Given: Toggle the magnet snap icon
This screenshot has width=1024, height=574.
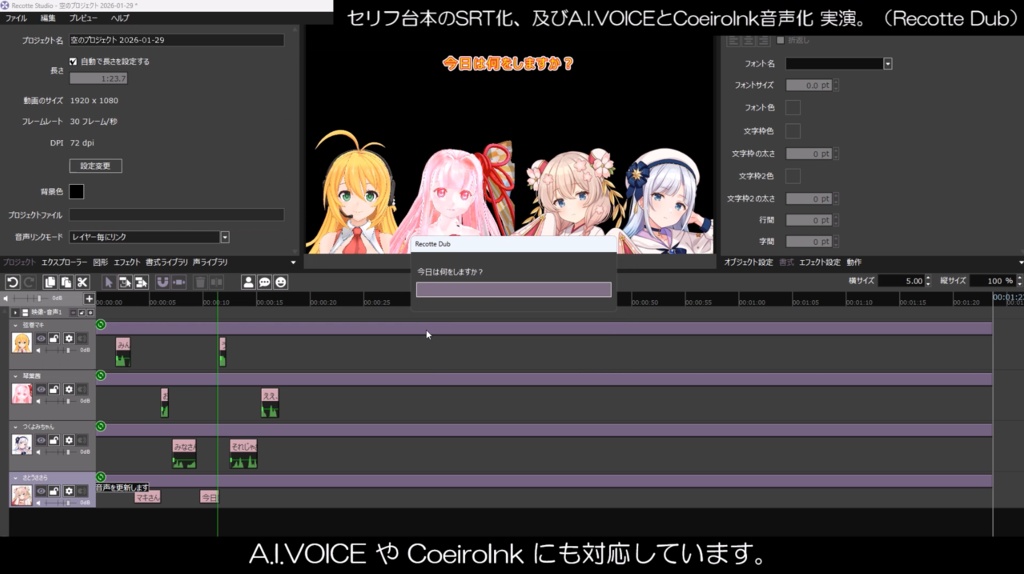Looking at the screenshot, I should [162, 282].
